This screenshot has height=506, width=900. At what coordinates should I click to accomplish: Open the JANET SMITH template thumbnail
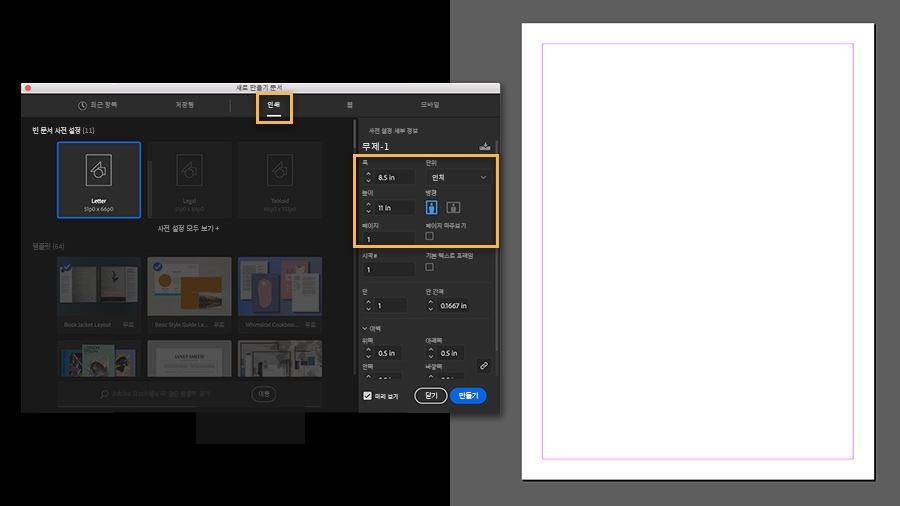[x=189, y=359]
